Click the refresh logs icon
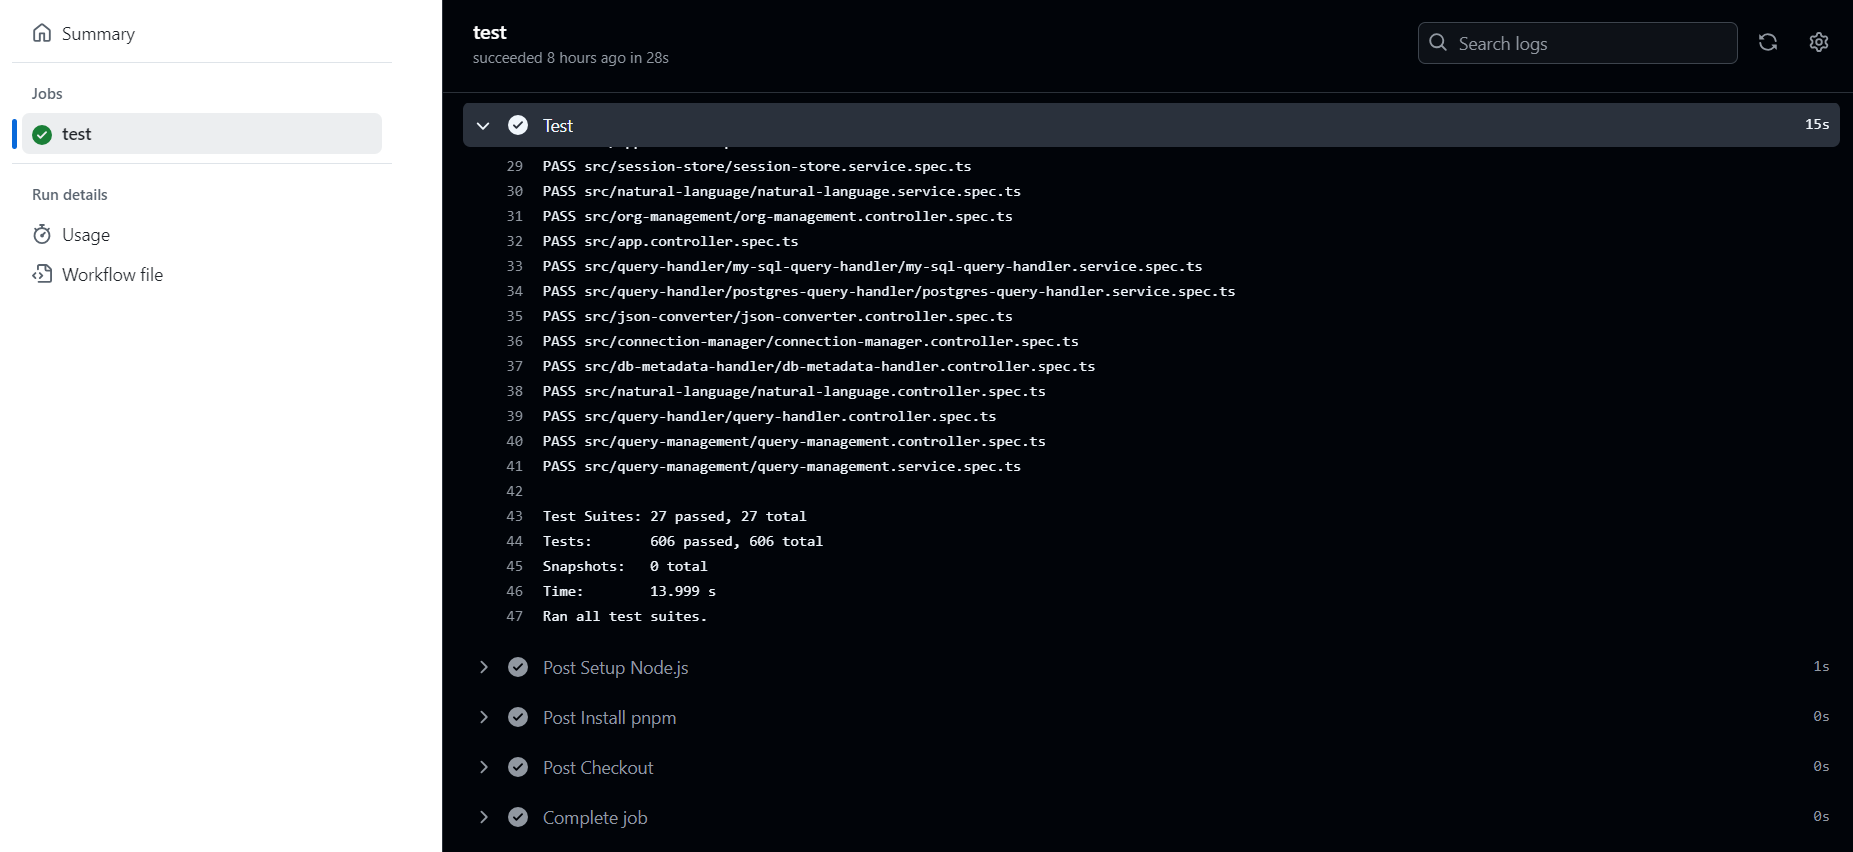The height and width of the screenshot is (852, 1853). (x=1768, y=42)
